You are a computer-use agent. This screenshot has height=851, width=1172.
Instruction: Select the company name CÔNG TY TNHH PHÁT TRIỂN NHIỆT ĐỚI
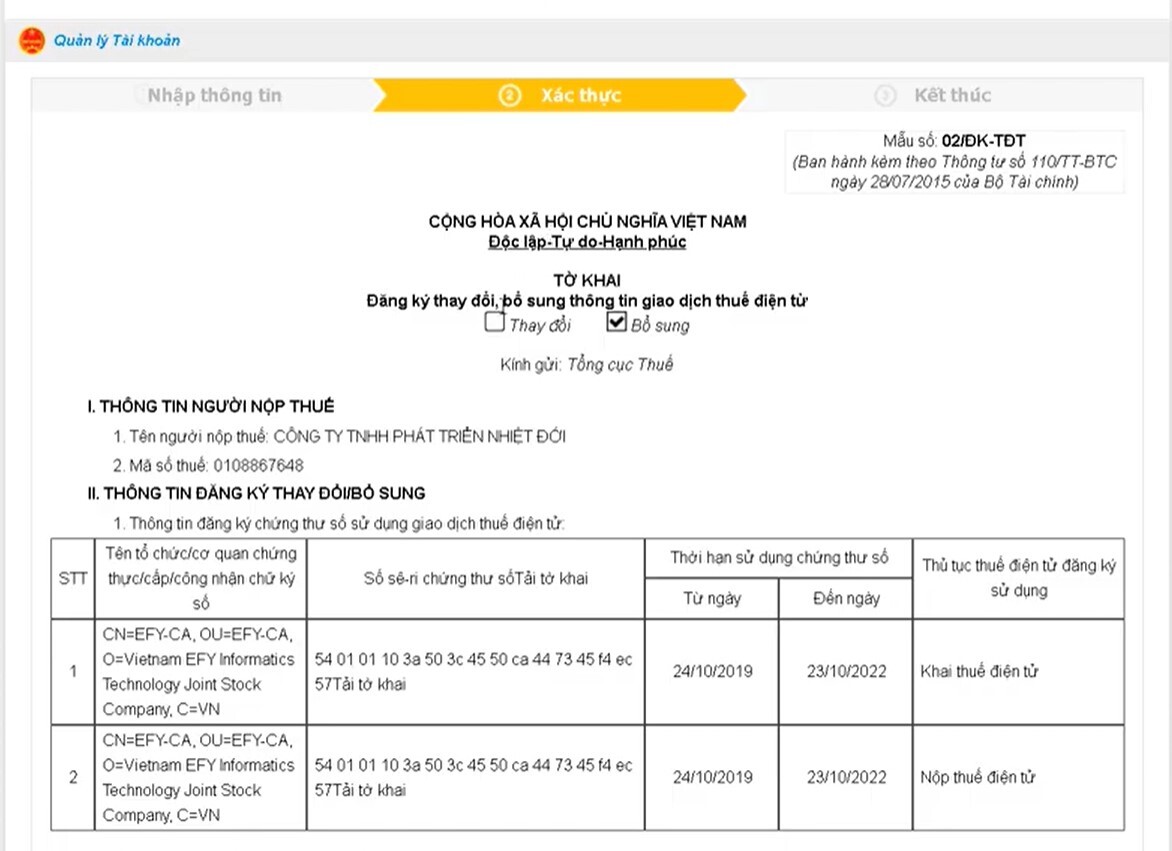419,436
